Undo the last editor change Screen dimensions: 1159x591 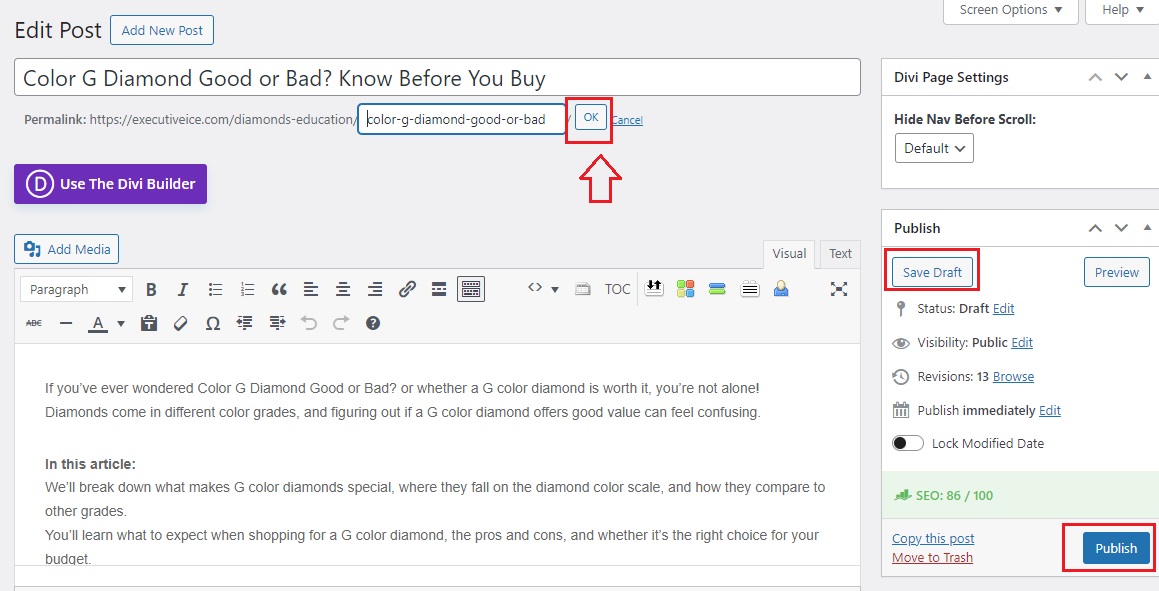click(309, 322)
